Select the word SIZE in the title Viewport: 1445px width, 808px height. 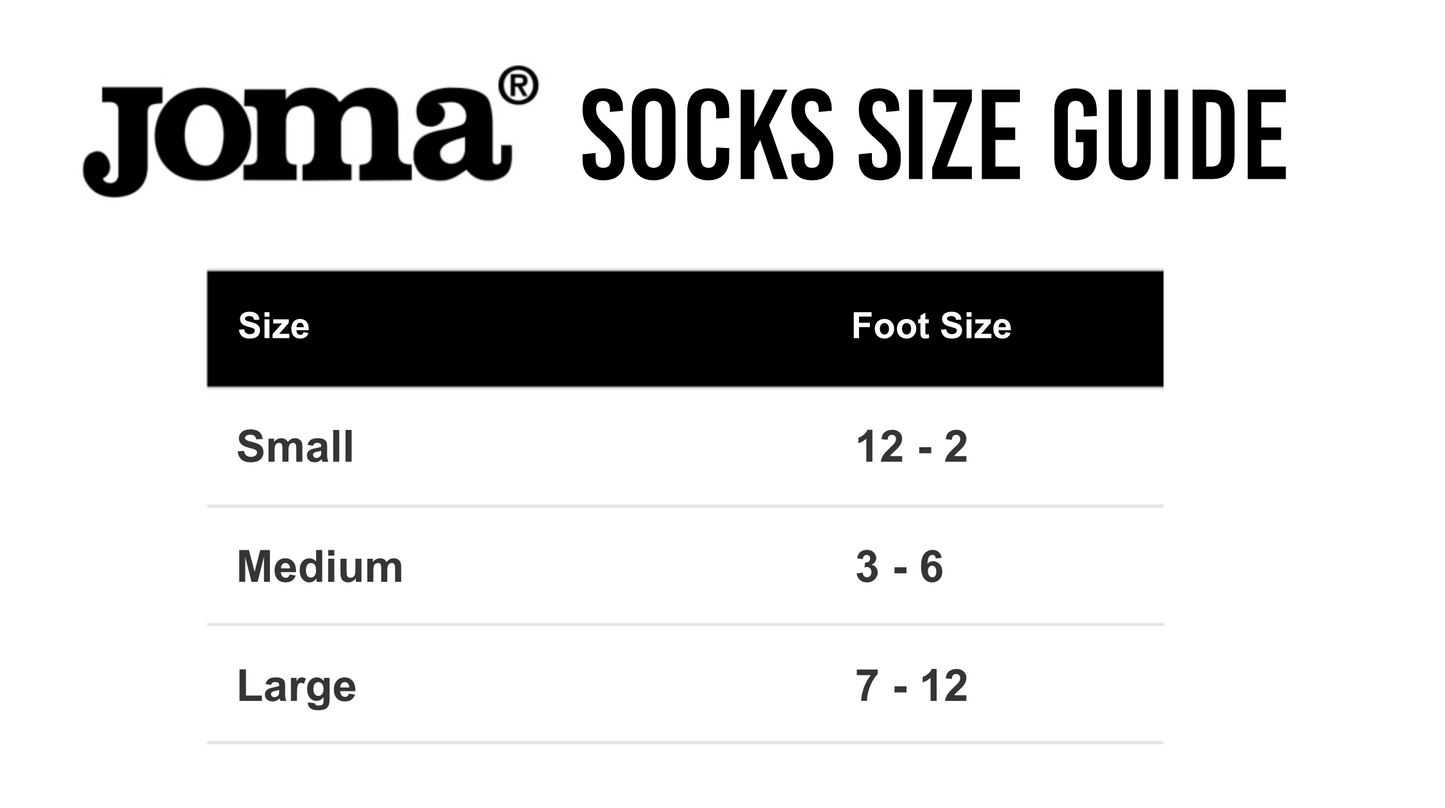coord(938,136)
